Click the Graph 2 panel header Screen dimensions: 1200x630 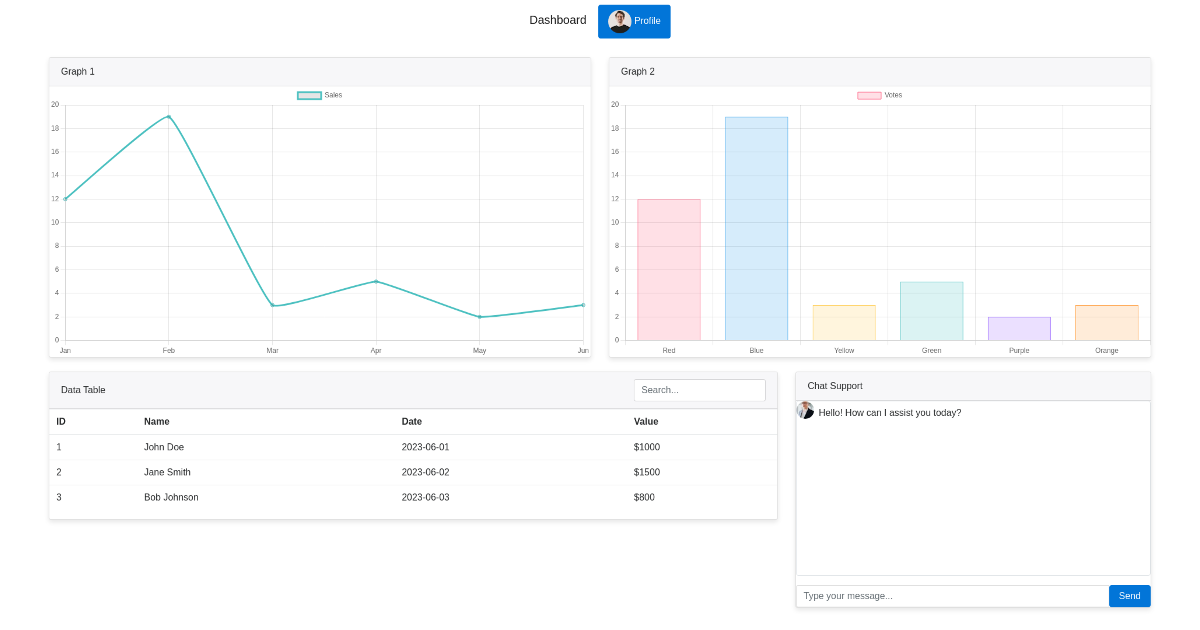click(638, 71)
